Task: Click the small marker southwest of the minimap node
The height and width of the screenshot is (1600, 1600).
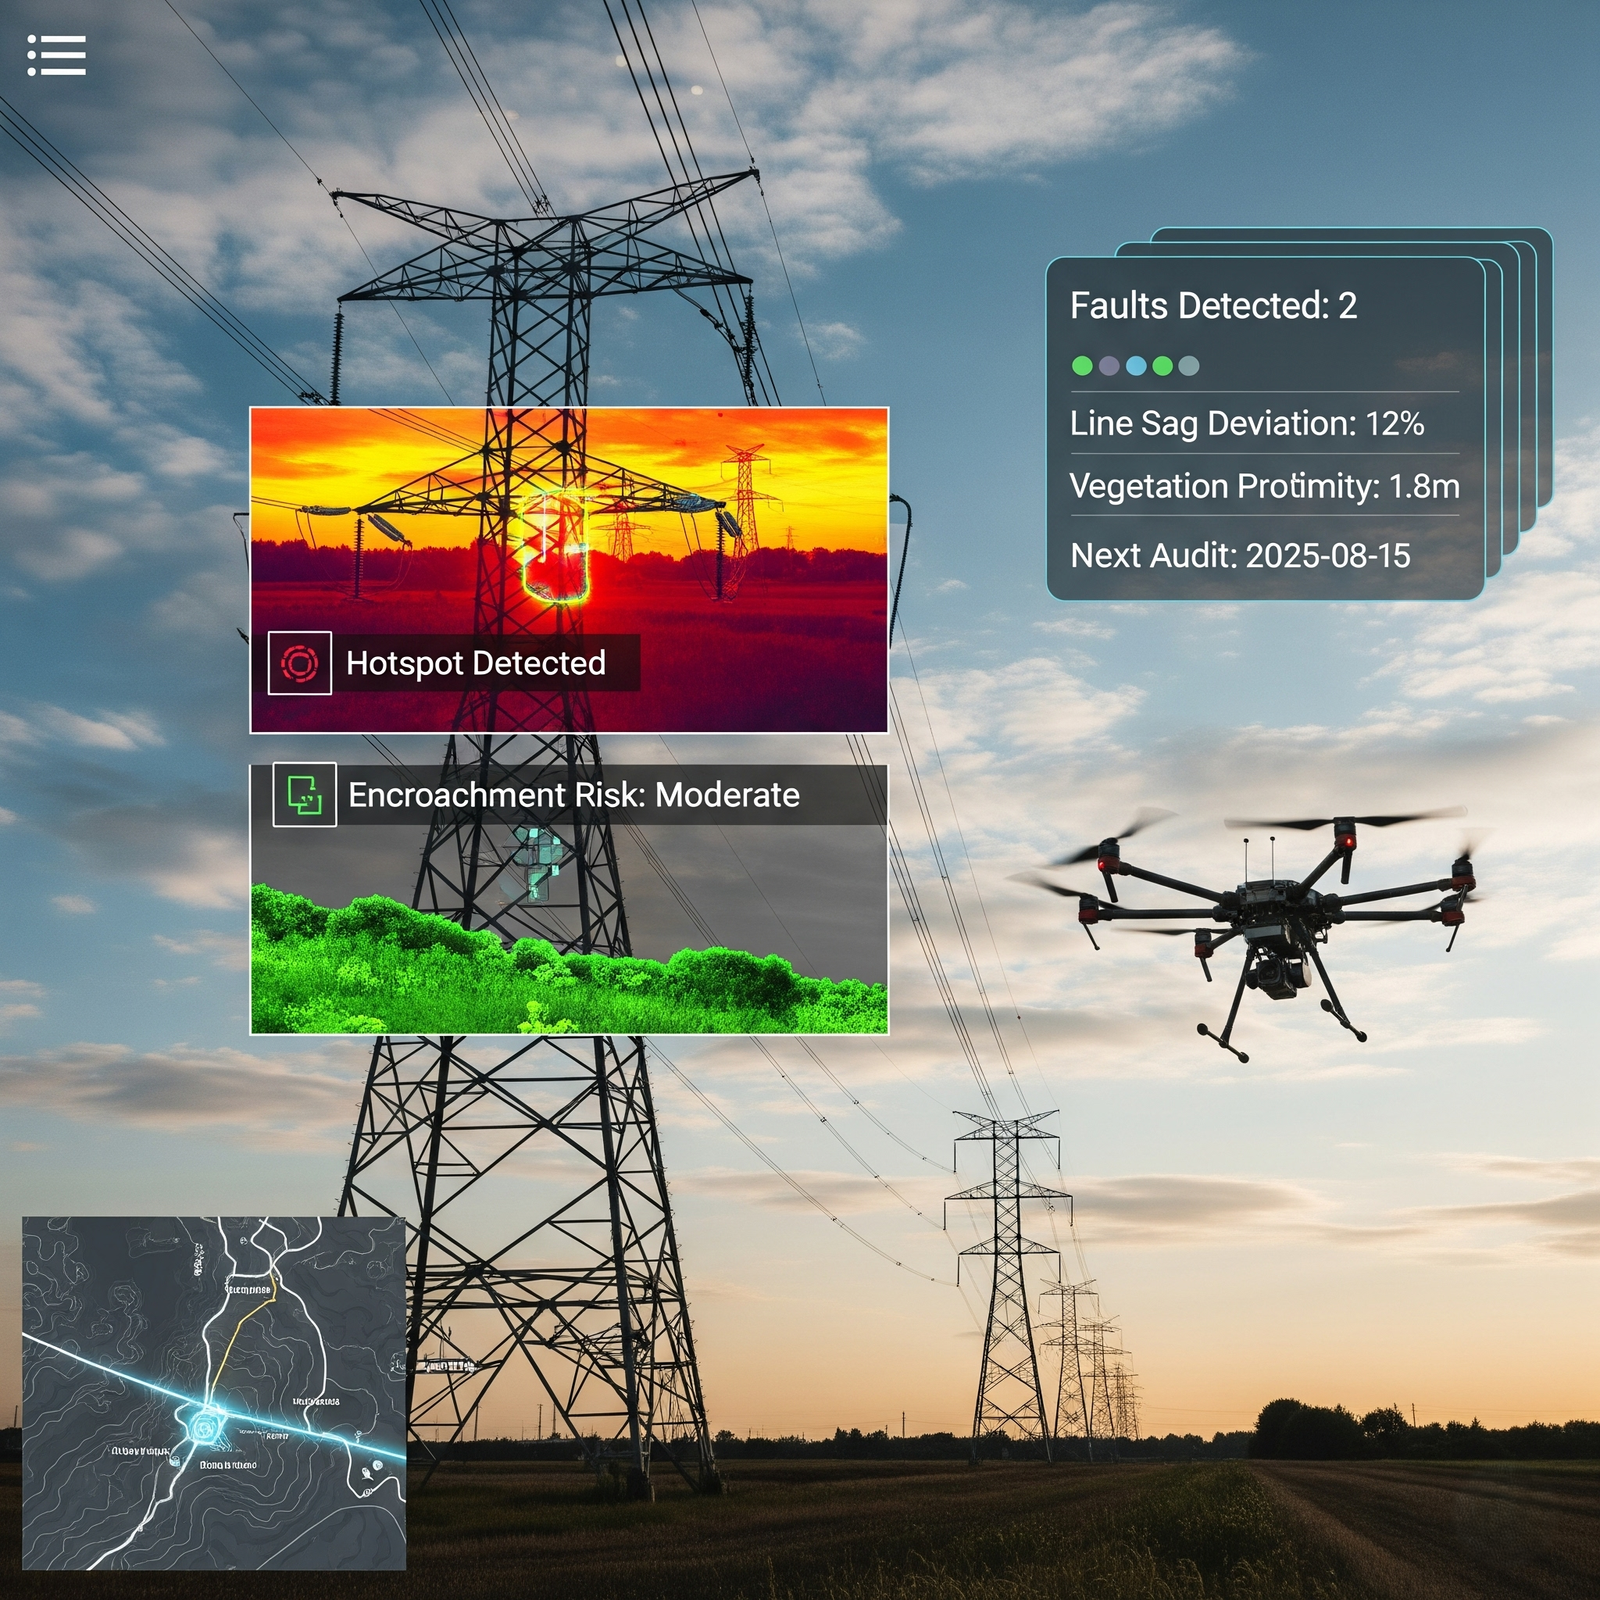Action: pos(175,1462)
